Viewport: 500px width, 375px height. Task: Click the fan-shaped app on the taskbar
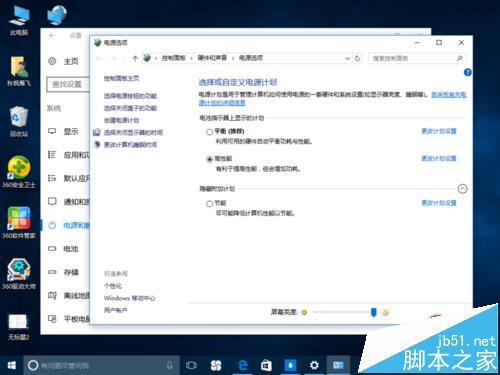[x=216, y=365]
